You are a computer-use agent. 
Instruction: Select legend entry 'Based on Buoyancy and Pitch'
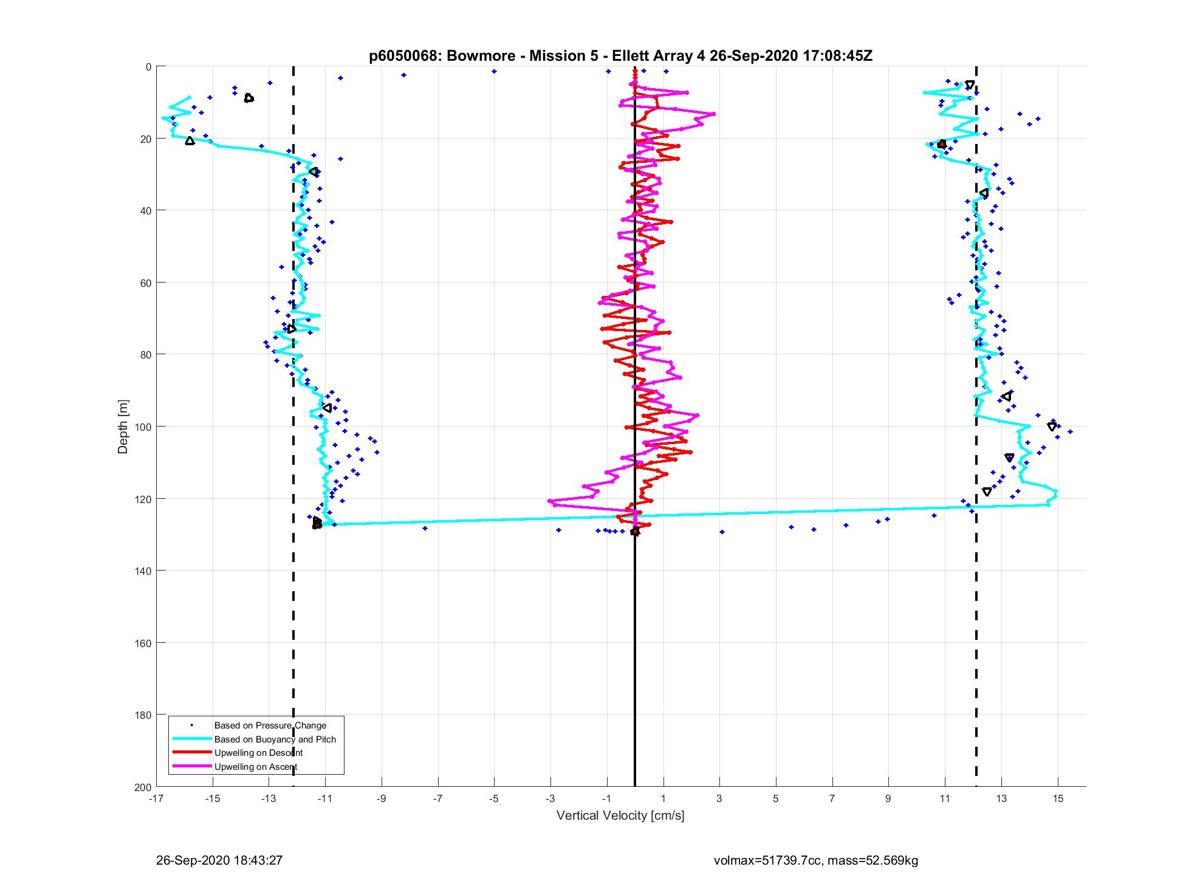pos(275,739)
